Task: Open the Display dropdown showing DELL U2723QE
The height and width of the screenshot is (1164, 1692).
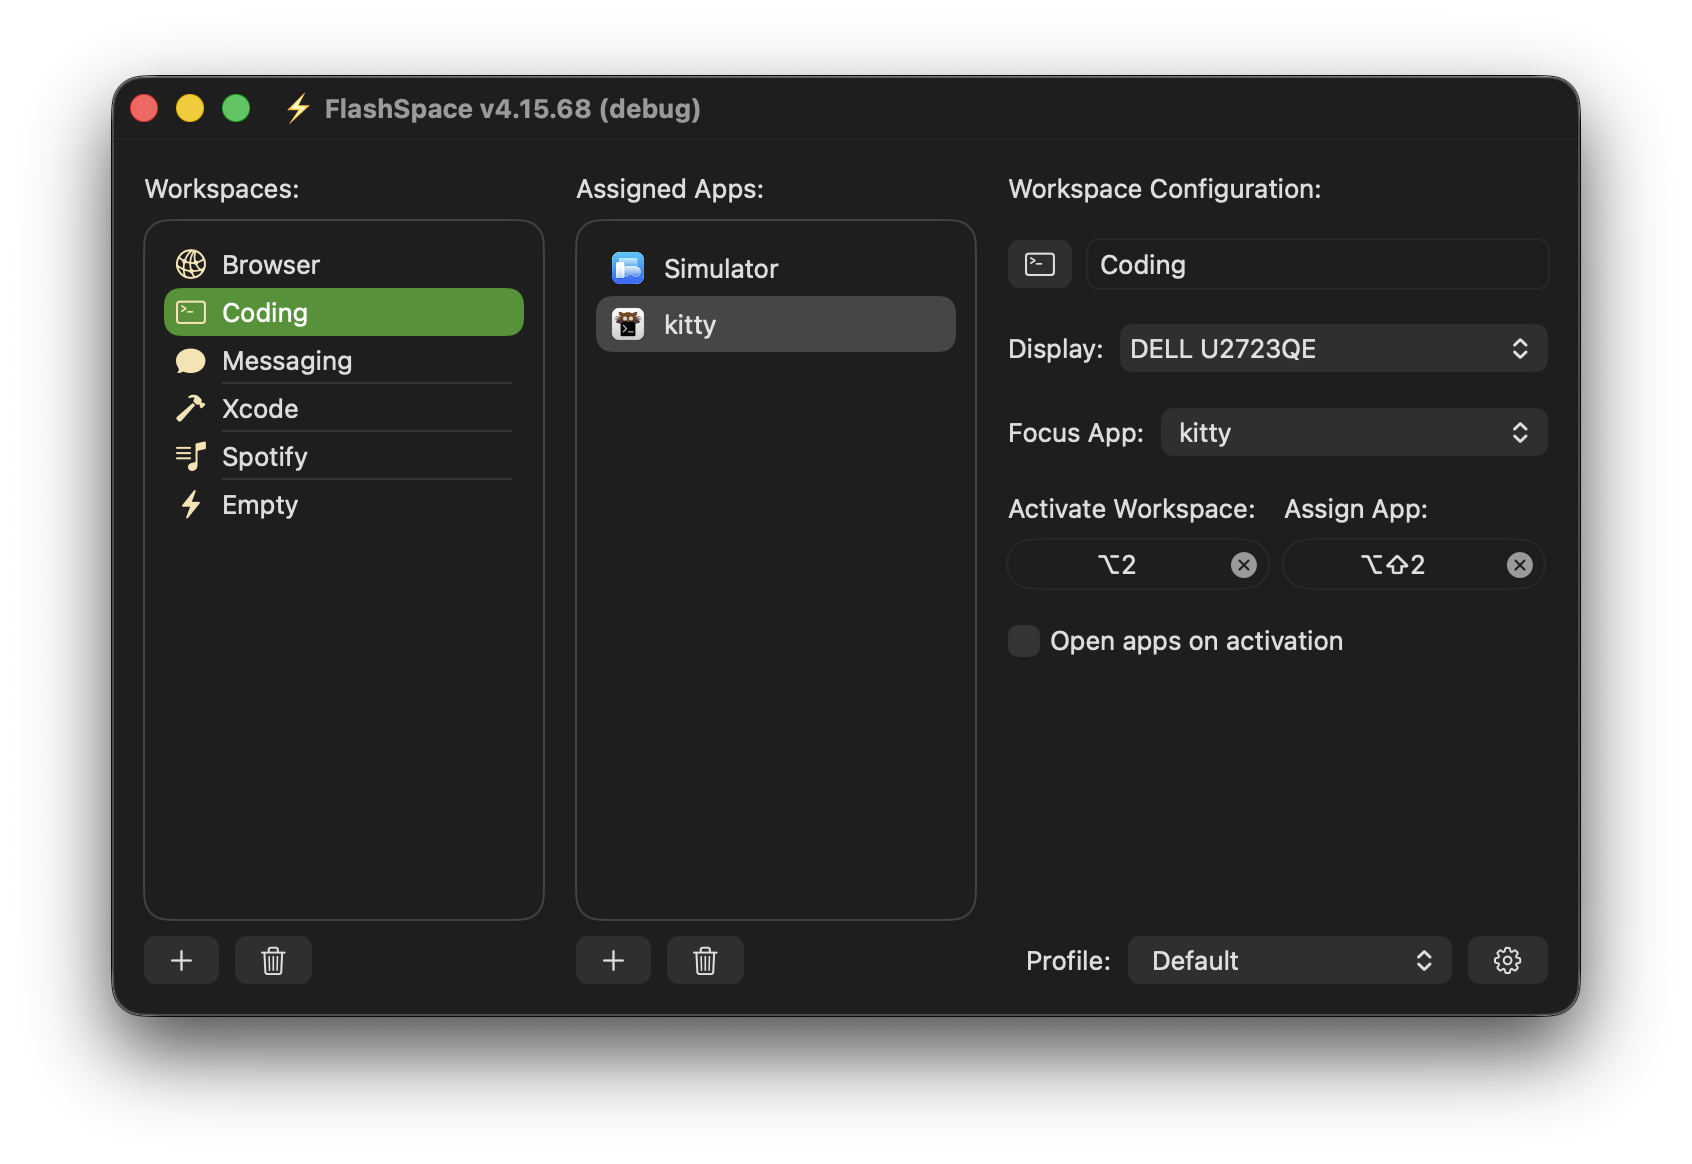Action: [x=1334, y=348]
